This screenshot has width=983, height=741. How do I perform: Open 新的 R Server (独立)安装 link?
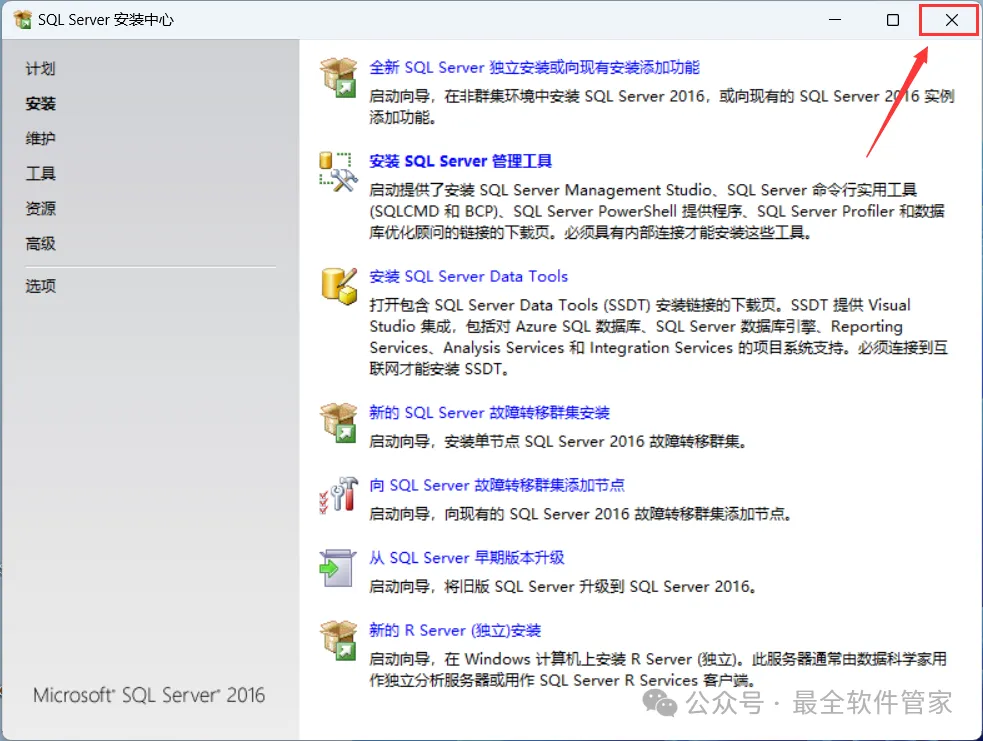(x=455, y=630)
